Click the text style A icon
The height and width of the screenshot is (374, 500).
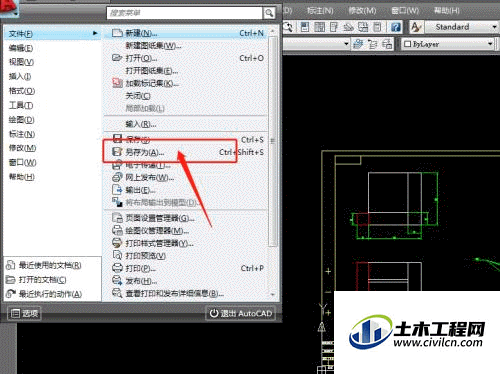(x=416, y=27)
